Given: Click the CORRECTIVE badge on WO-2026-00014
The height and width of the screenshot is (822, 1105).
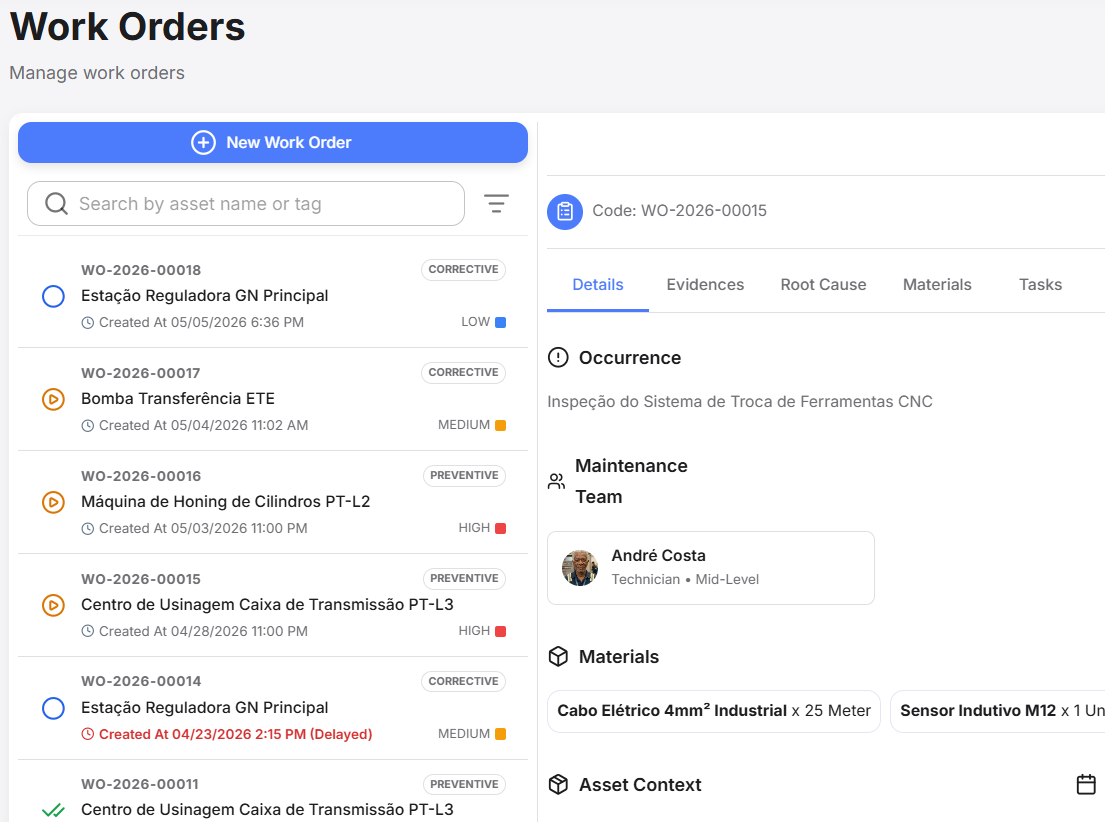Looking at the screenshot, I should click(463, 681).
